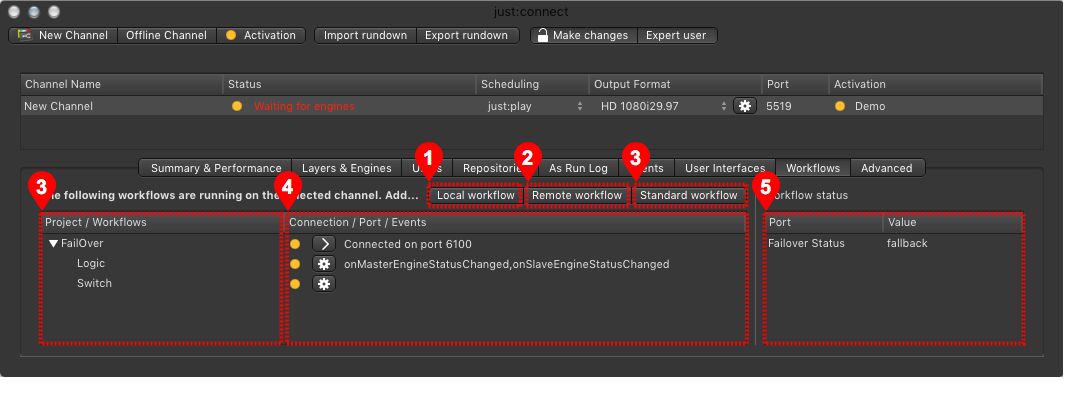Screen dimensions: 1083x397
Task: Click the fallback value cell
Action: click(907, 243)
